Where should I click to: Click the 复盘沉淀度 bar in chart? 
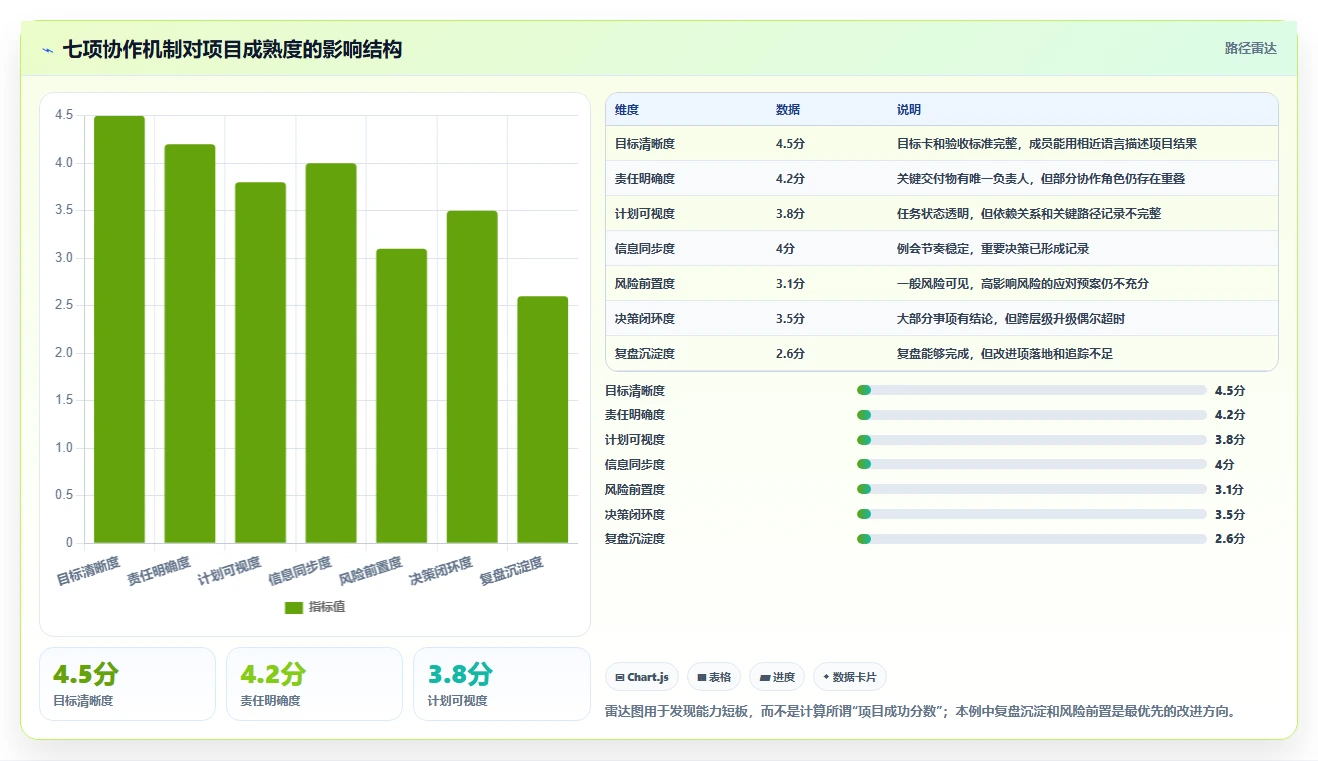click(543, 420)
